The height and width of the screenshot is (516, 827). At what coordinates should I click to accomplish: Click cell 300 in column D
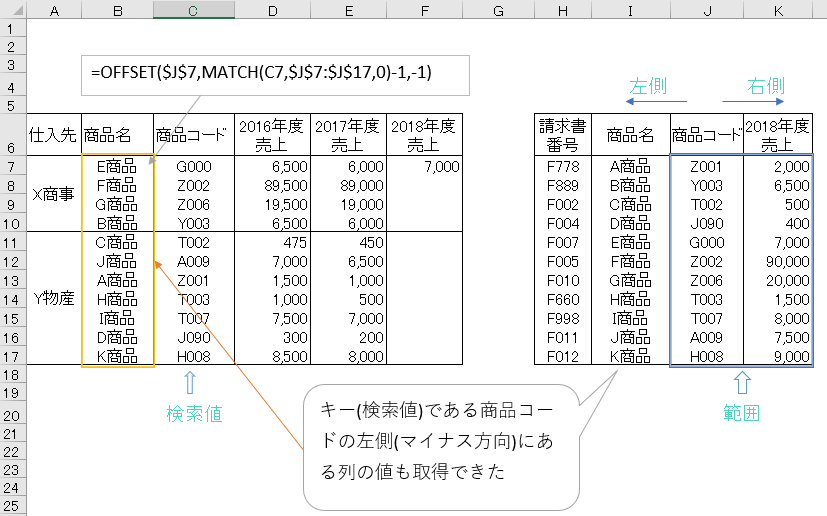[272, 338]
